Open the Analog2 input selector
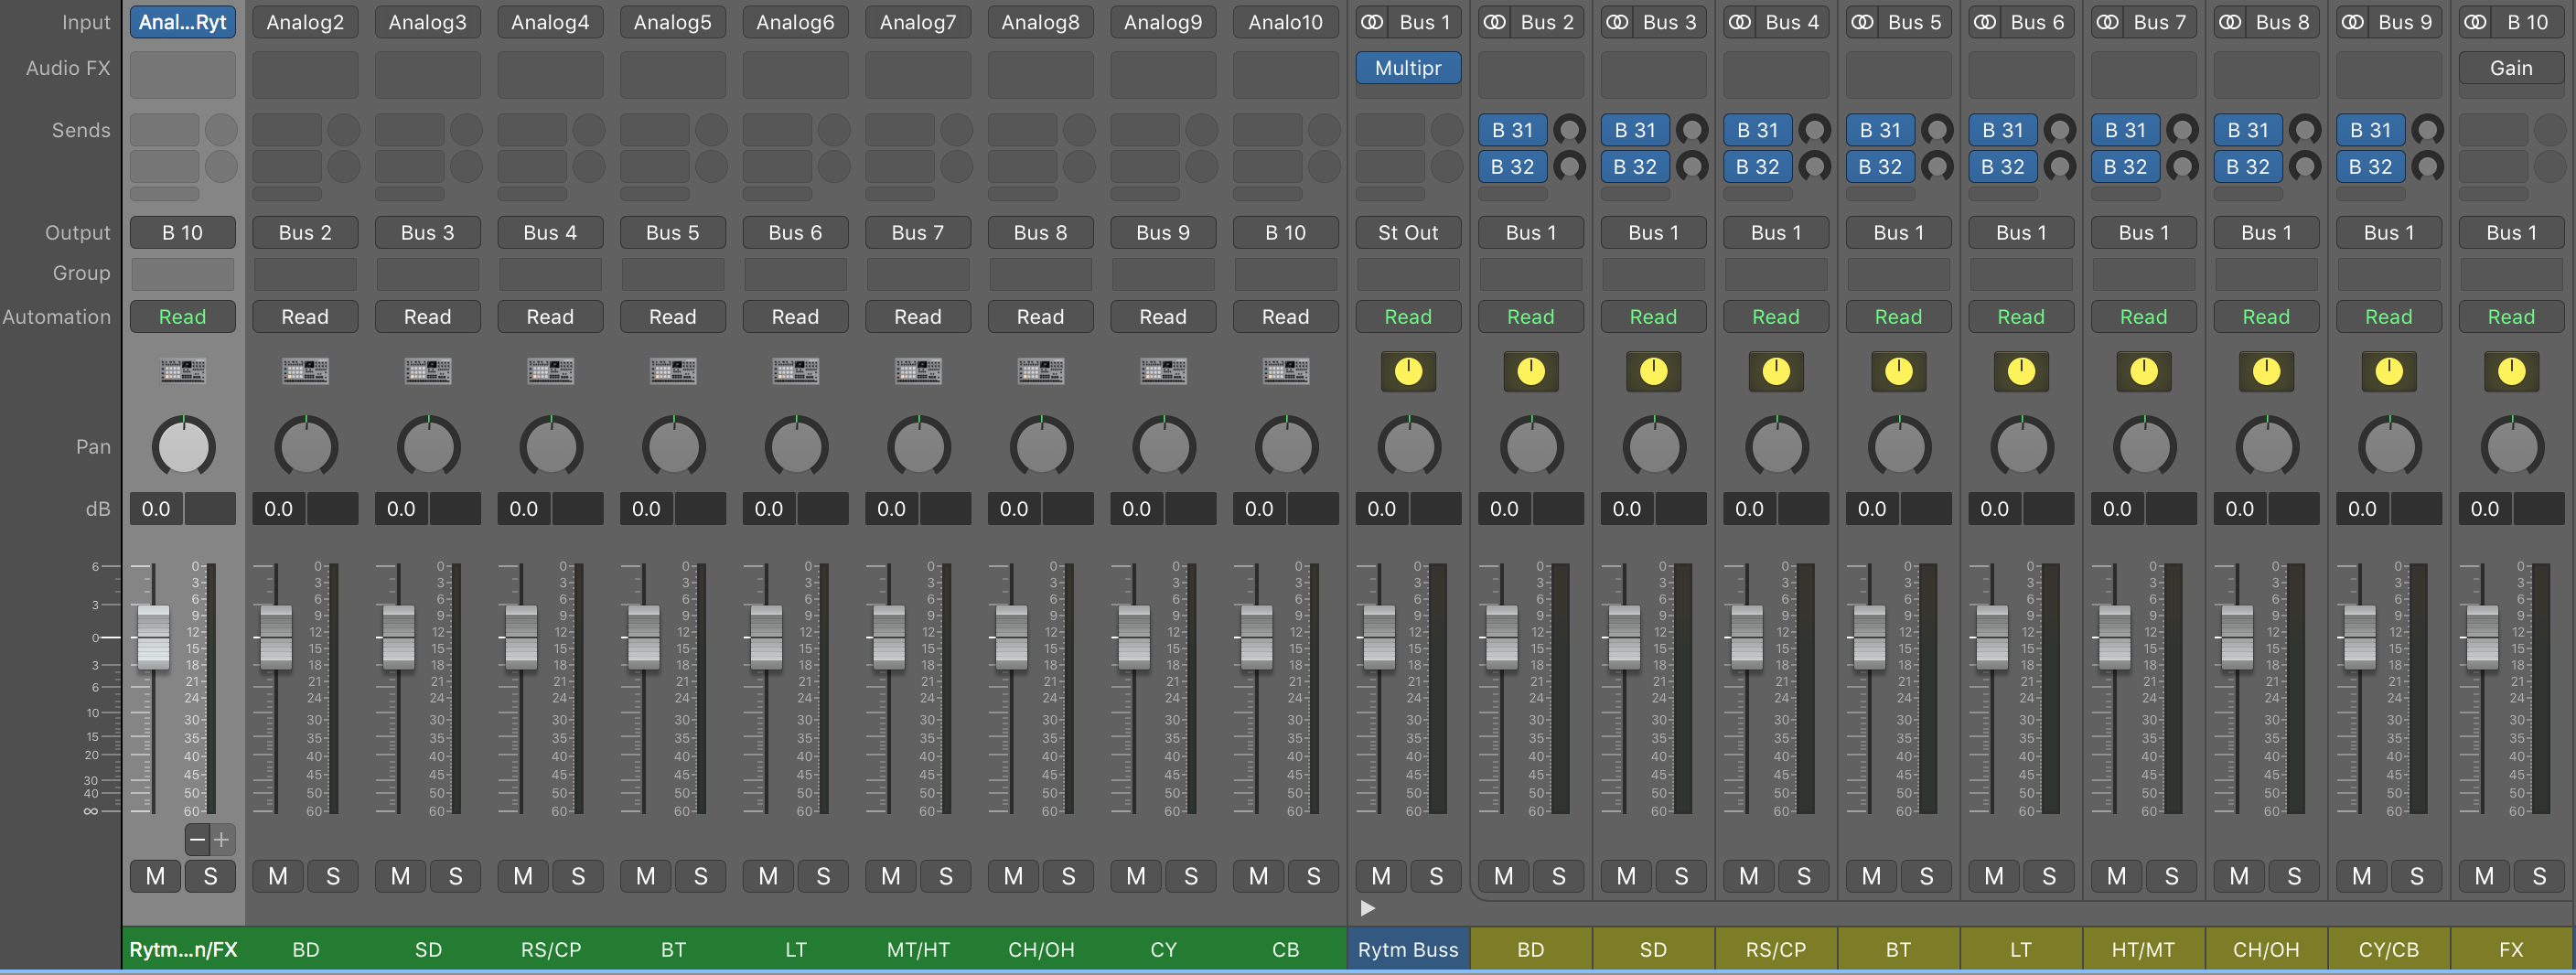 click(305, 22)
